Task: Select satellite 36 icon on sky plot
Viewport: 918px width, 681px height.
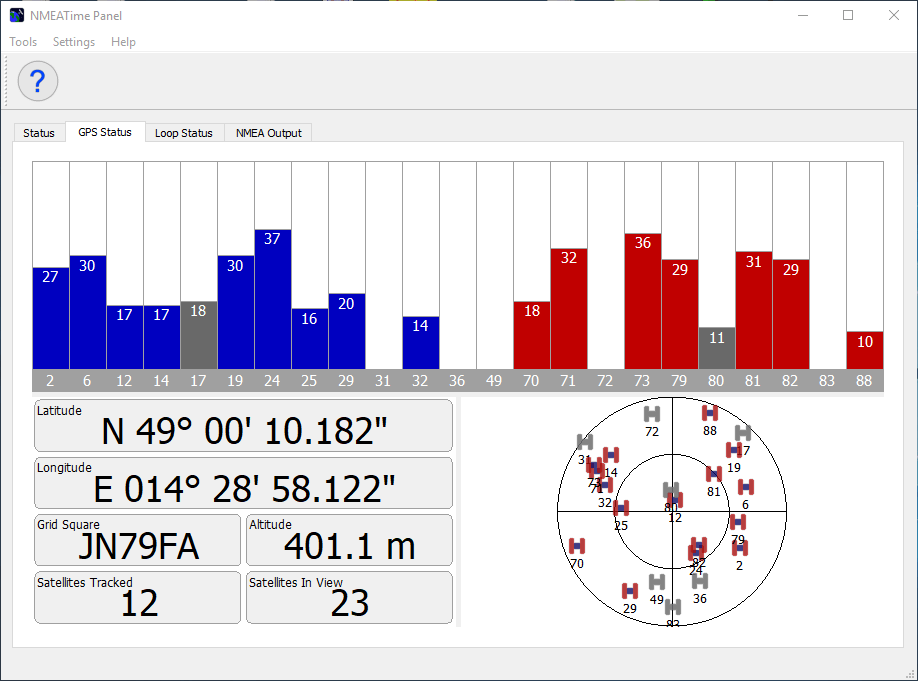Action: click(700, 581)
